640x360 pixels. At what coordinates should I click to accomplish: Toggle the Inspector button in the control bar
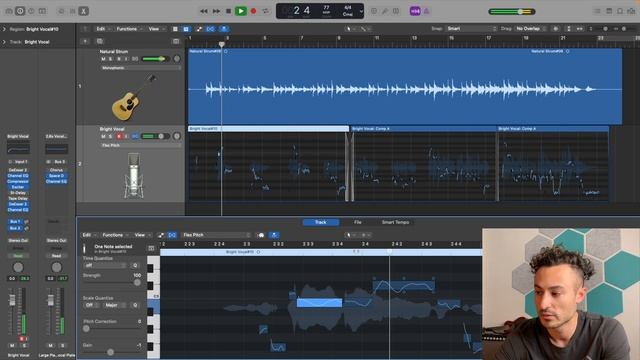(x=20, y=11)
